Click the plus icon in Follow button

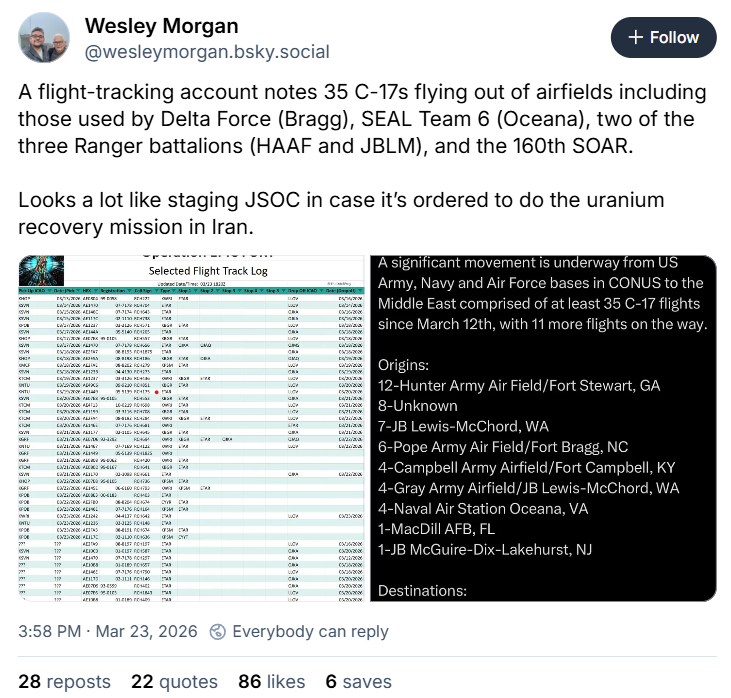pos(636,38)
